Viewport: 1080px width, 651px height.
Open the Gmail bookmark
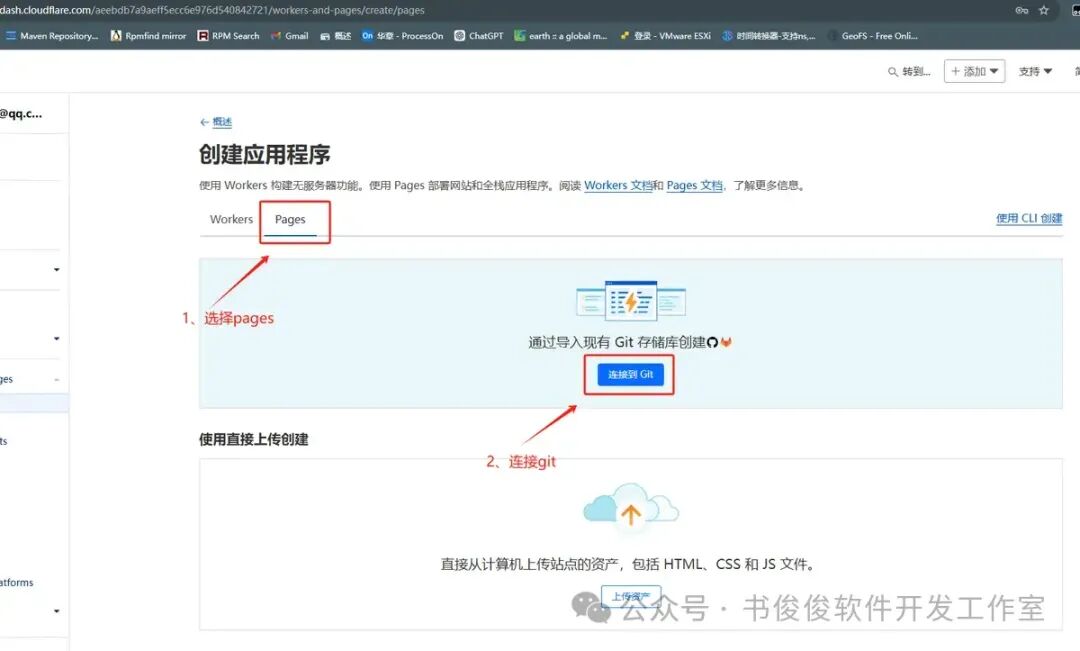(x=289, y=36)
